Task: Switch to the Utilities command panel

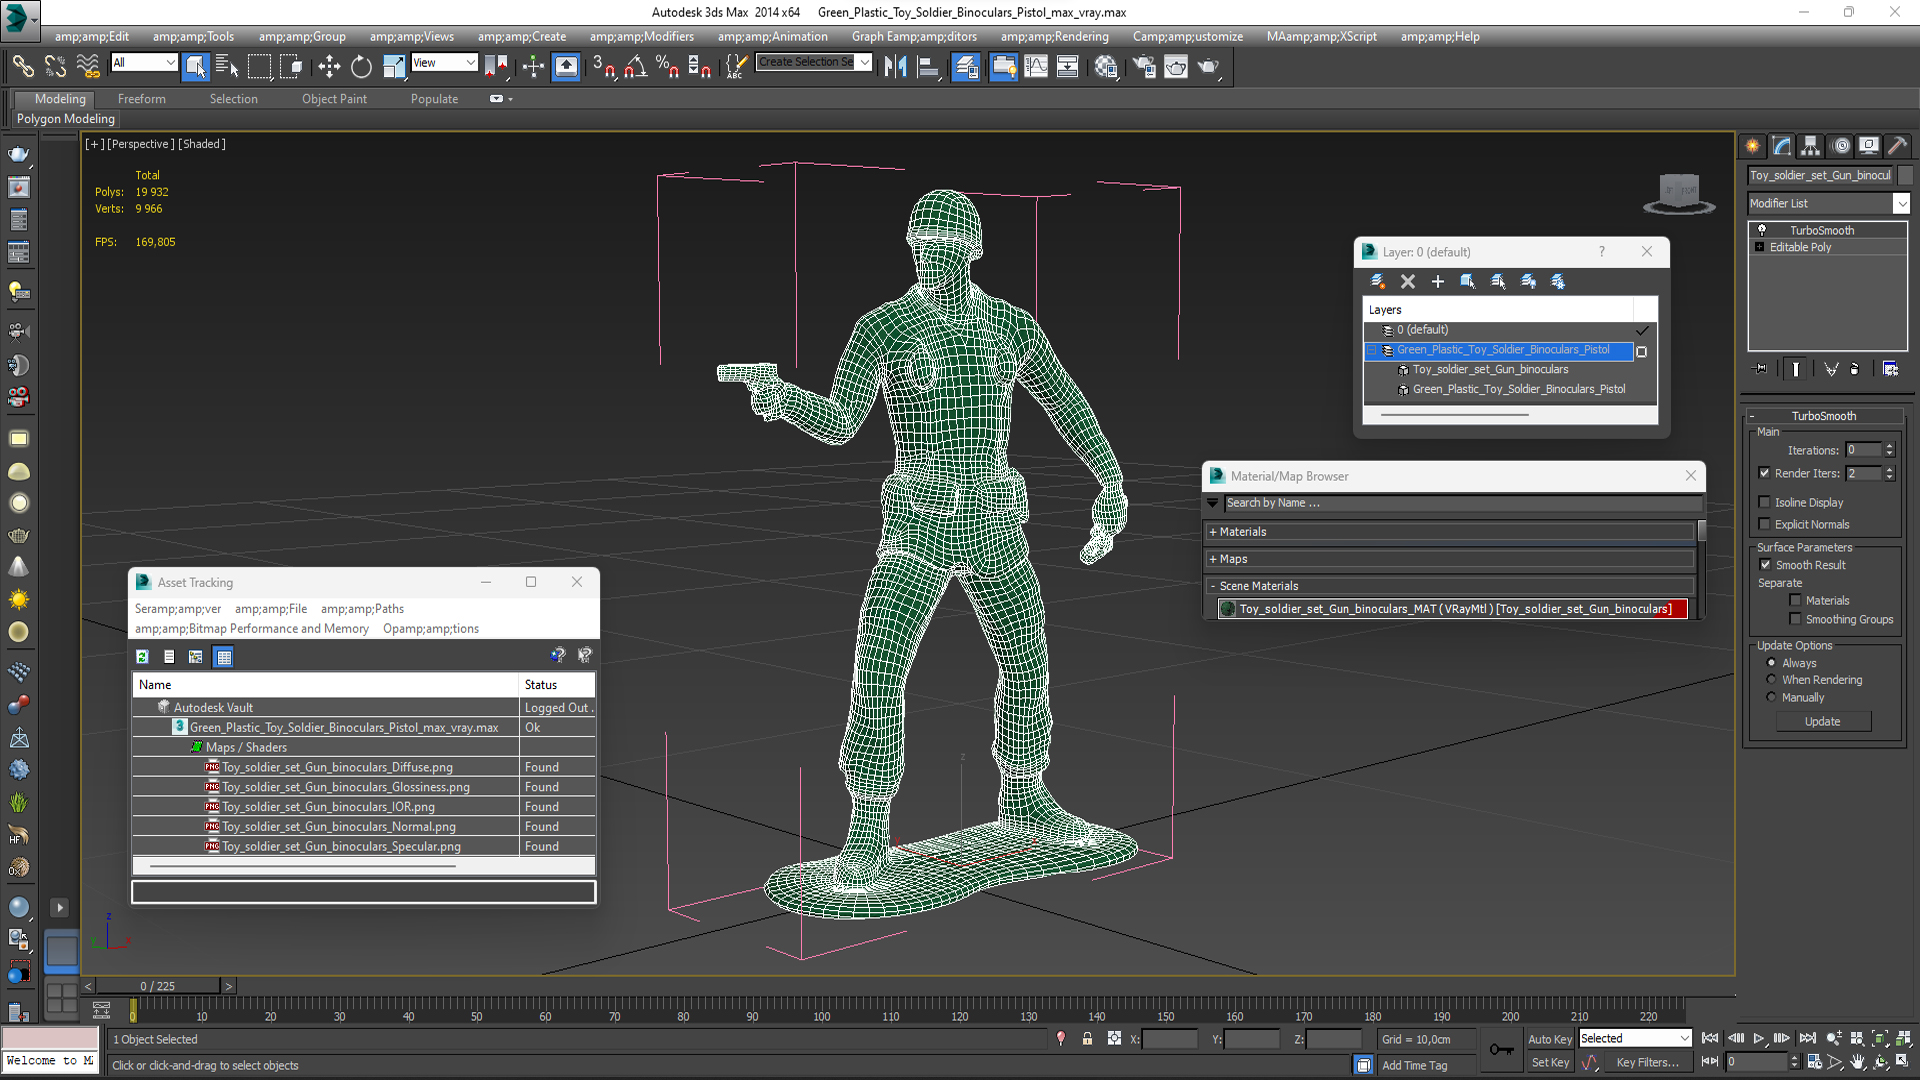Action: coord(1897,146)
